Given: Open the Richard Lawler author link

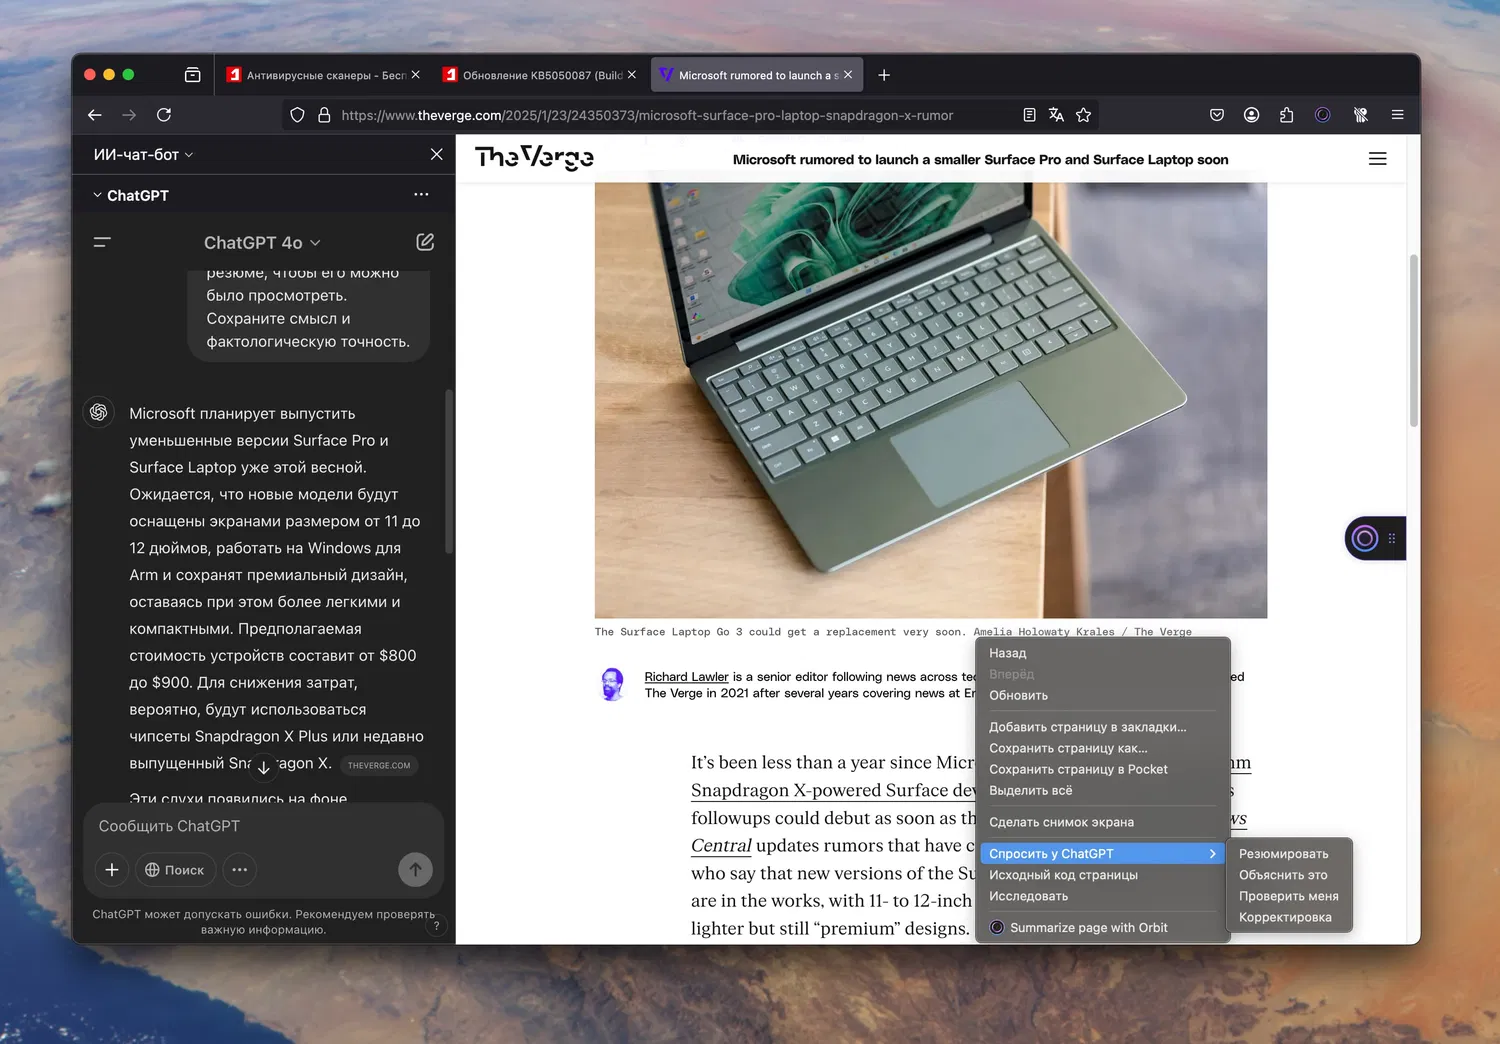Looking at the screenshot, I should tap(686, 677).
